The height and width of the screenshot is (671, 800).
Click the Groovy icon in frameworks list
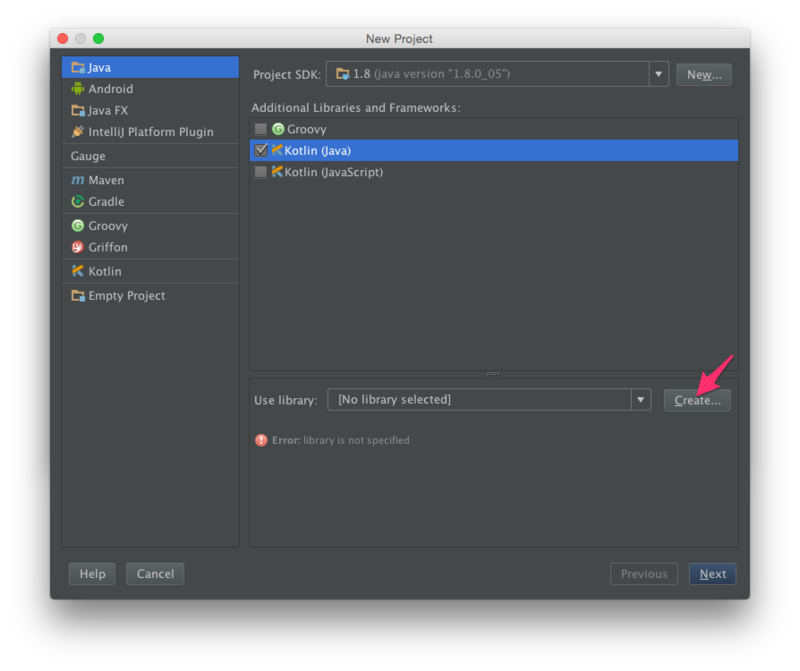click(278, 129)
